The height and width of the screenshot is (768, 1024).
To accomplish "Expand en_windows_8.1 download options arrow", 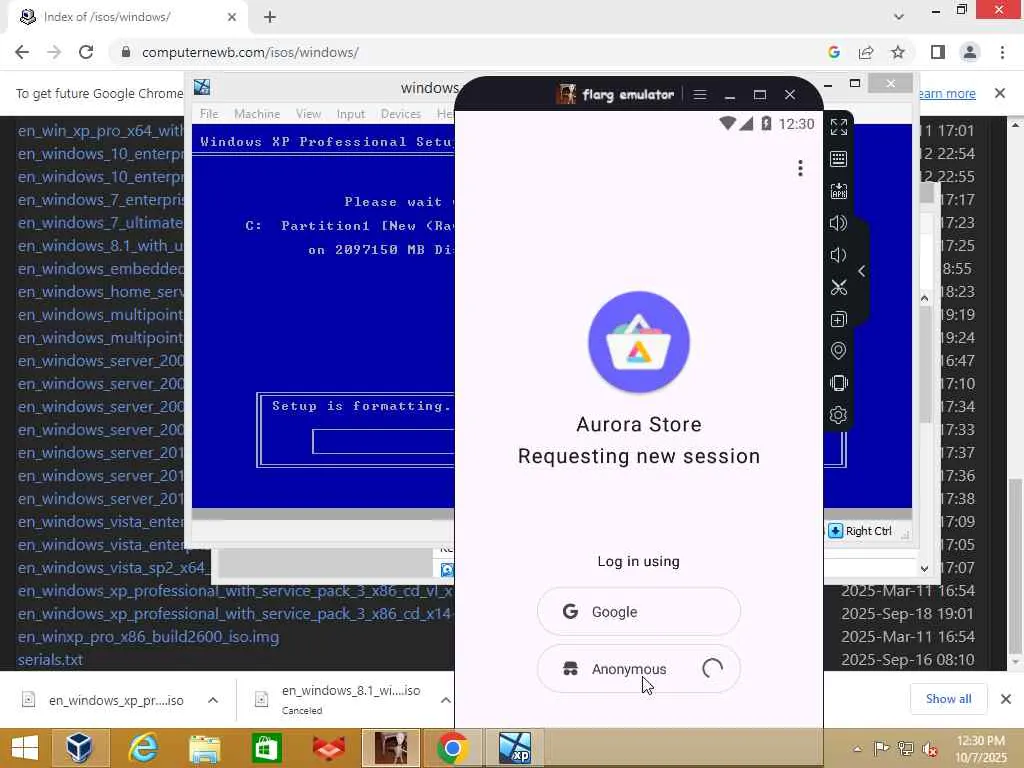I will [445, 700].
